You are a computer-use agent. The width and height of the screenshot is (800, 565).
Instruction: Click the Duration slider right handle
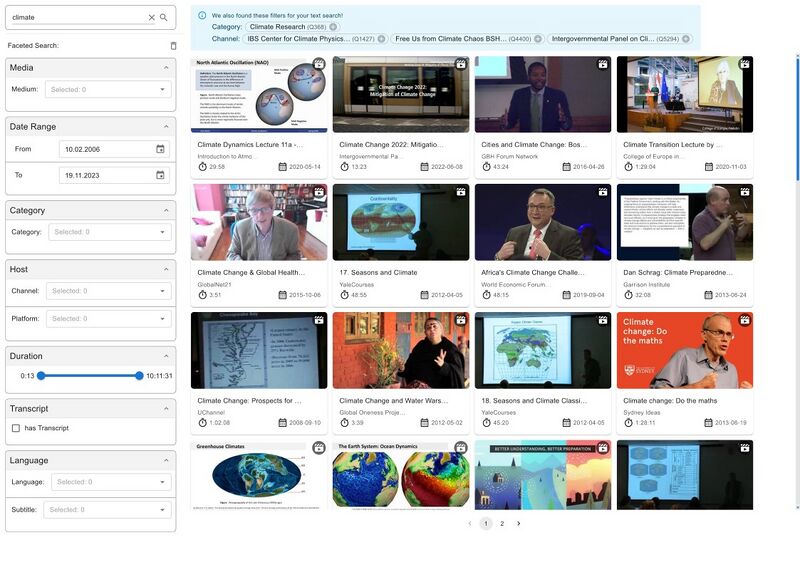click(x=139, y=376)
